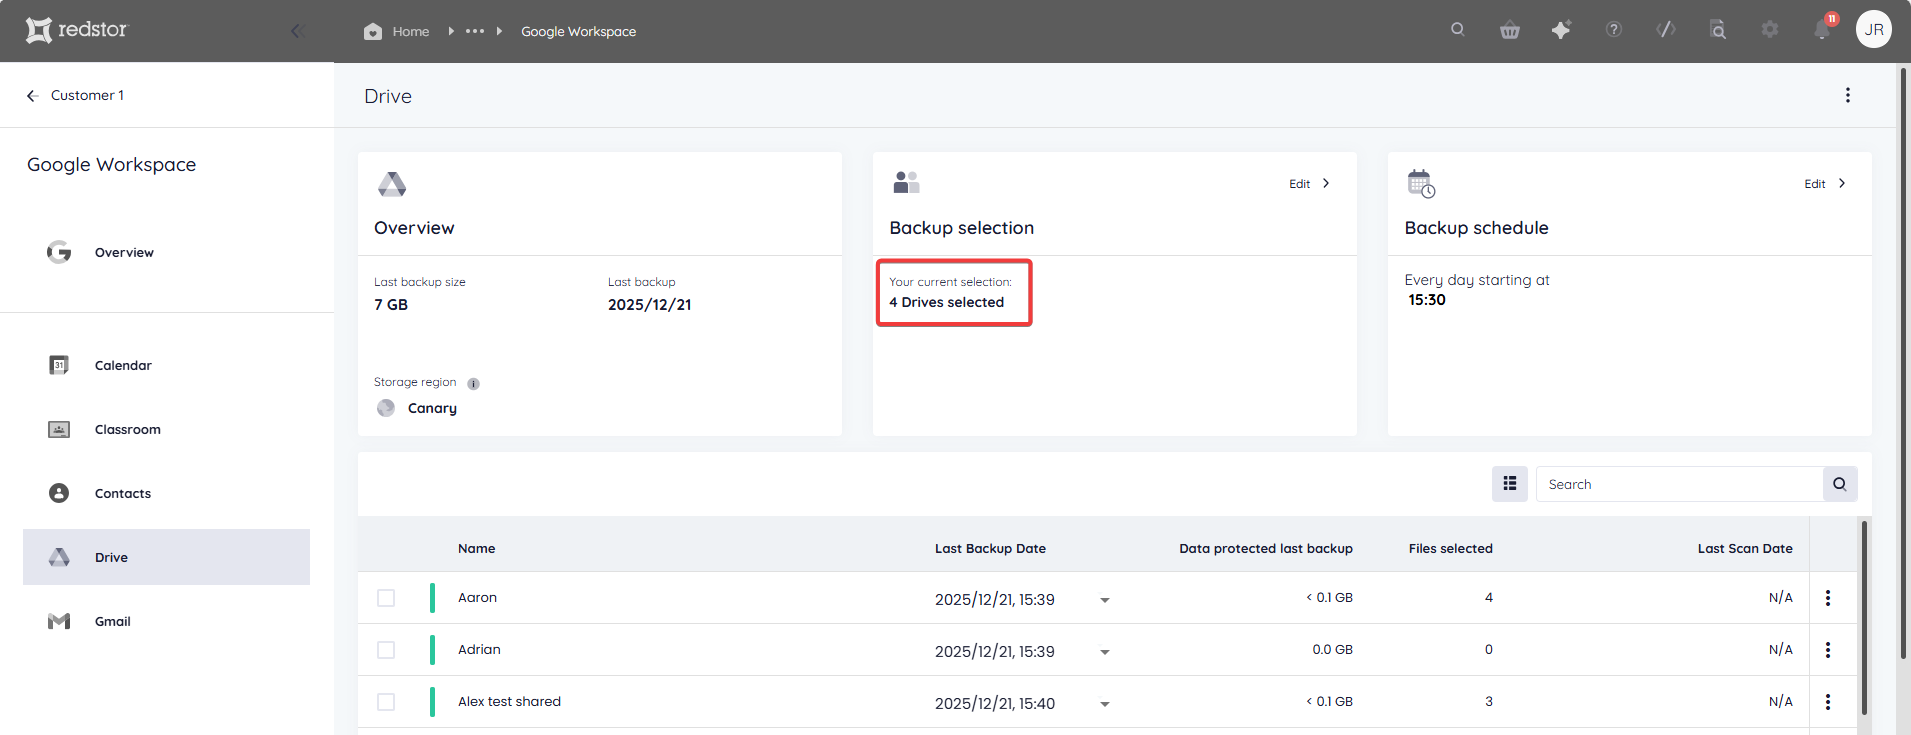Go back to Customer 1
This screenshot has height=735, width=1911.
coord(87,95)
